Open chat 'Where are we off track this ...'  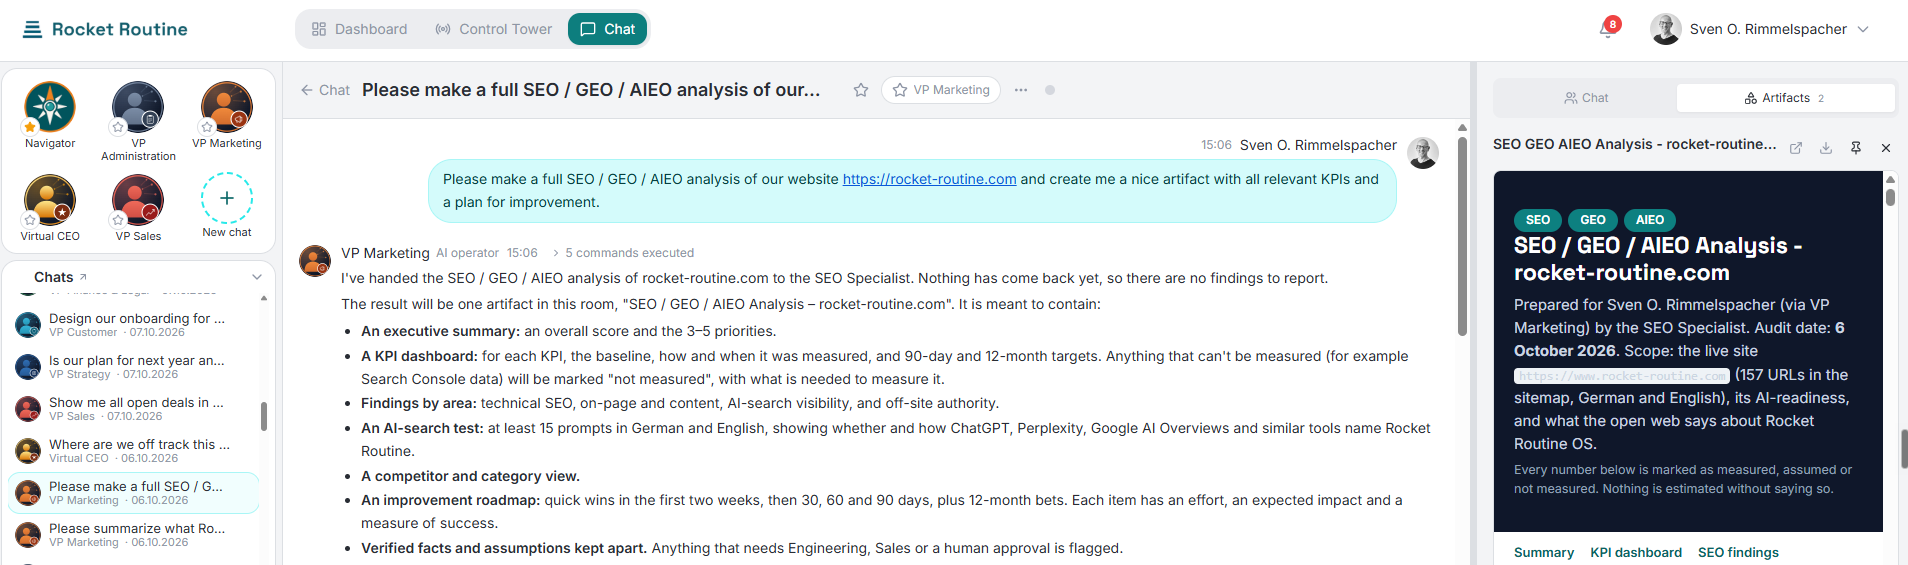(x=134, y=451)
